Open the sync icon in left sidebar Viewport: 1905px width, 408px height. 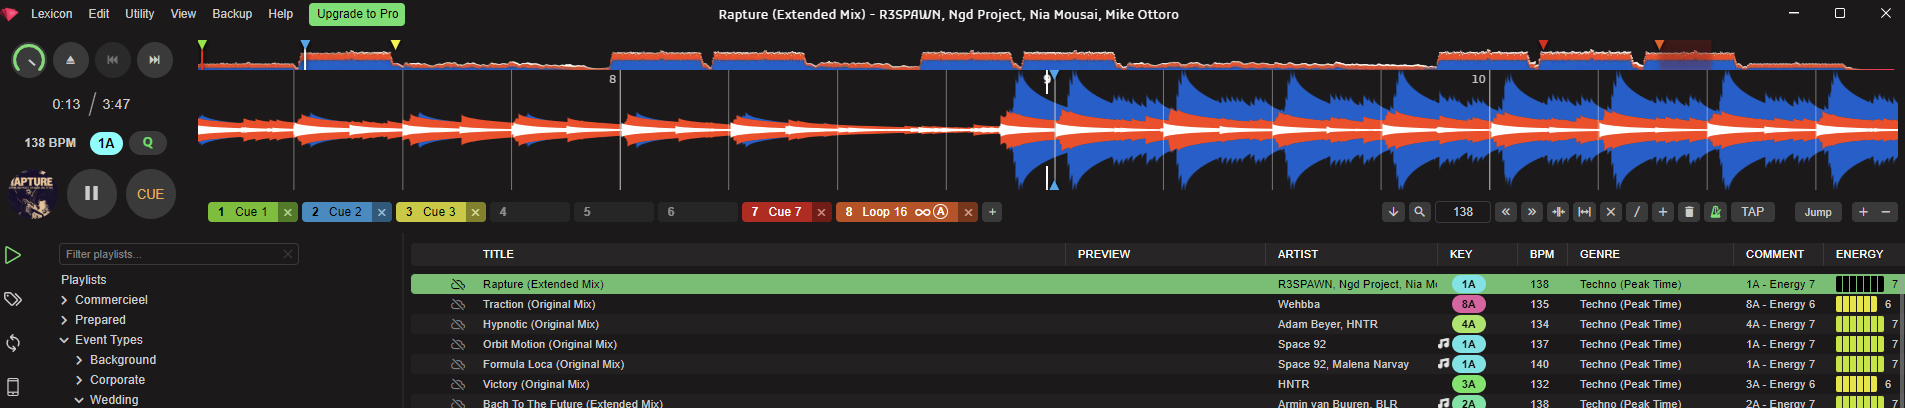(x=13, y=343)
